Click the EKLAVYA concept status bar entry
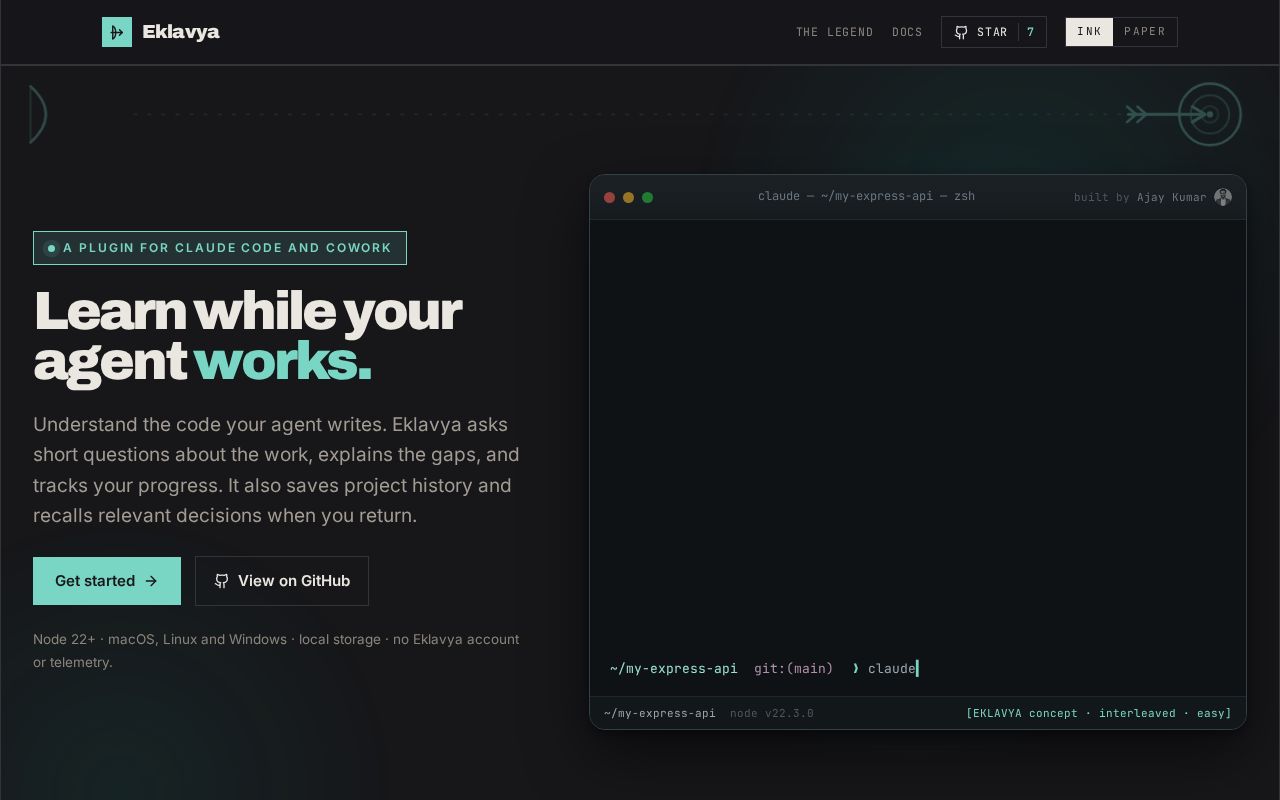 click(1099, 713)
